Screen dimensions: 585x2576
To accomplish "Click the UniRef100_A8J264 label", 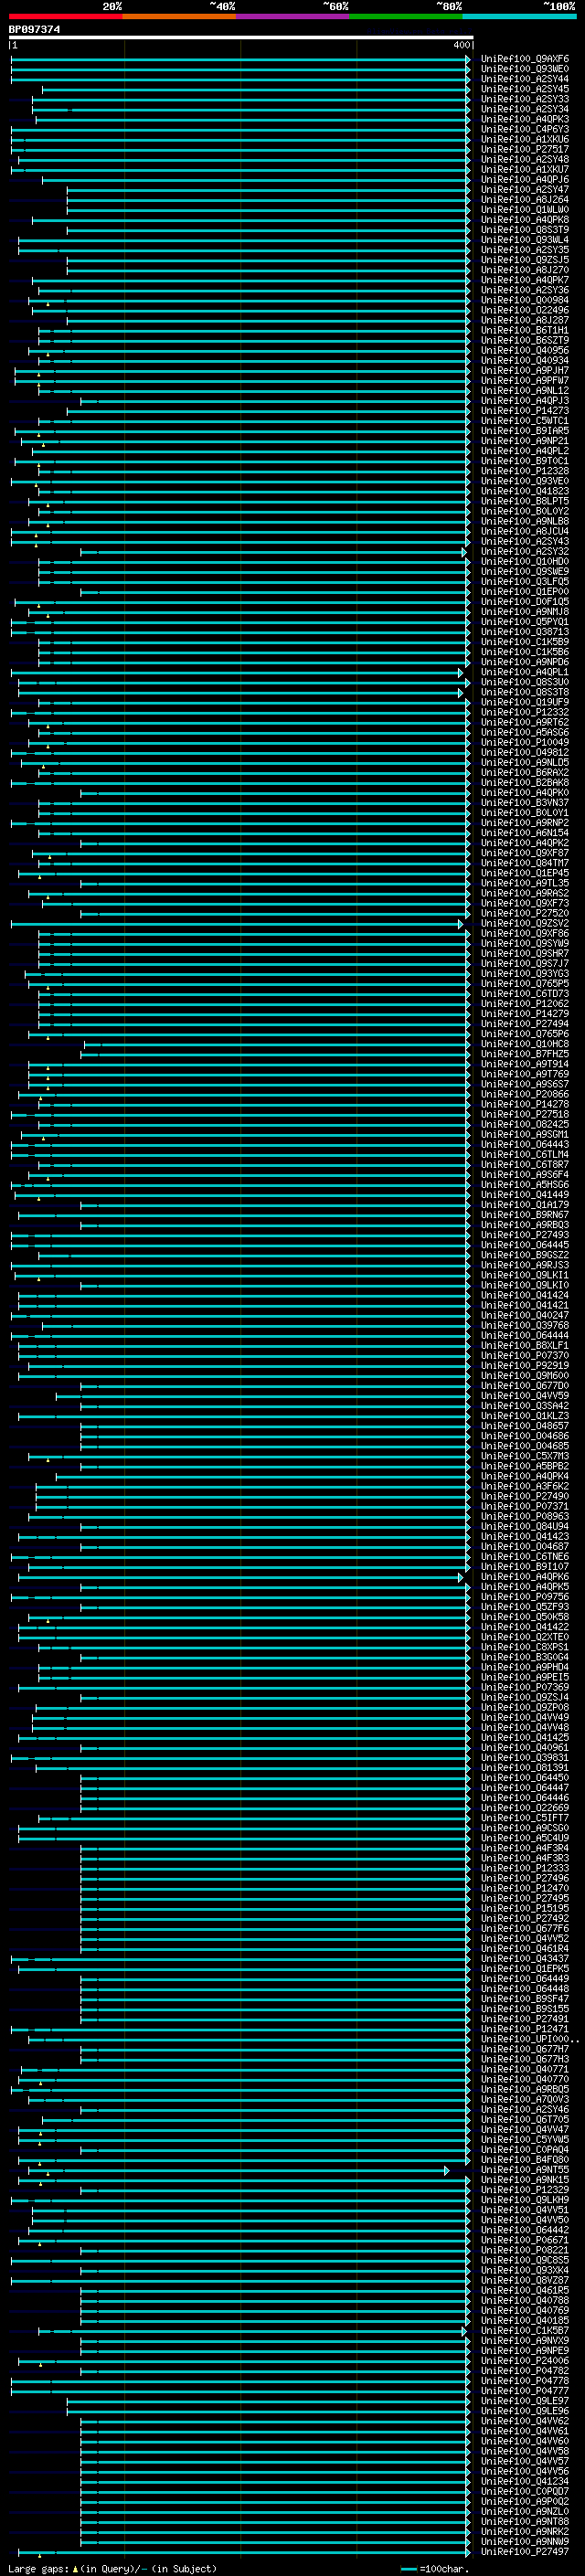I will [525, 200].
